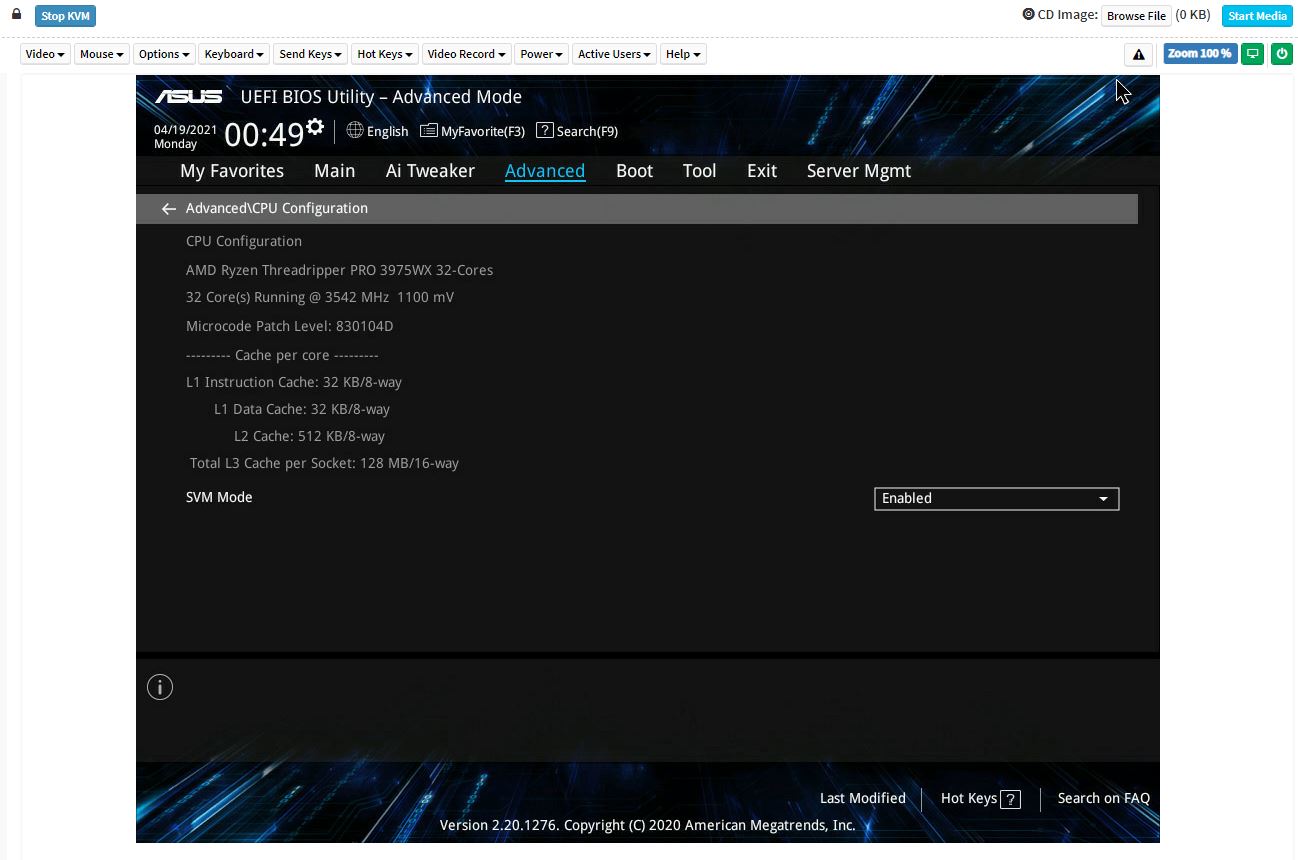Viewport: 1298px width, 860px height.
Task: Switch to the Tool tab
Action: pos(700,171)
